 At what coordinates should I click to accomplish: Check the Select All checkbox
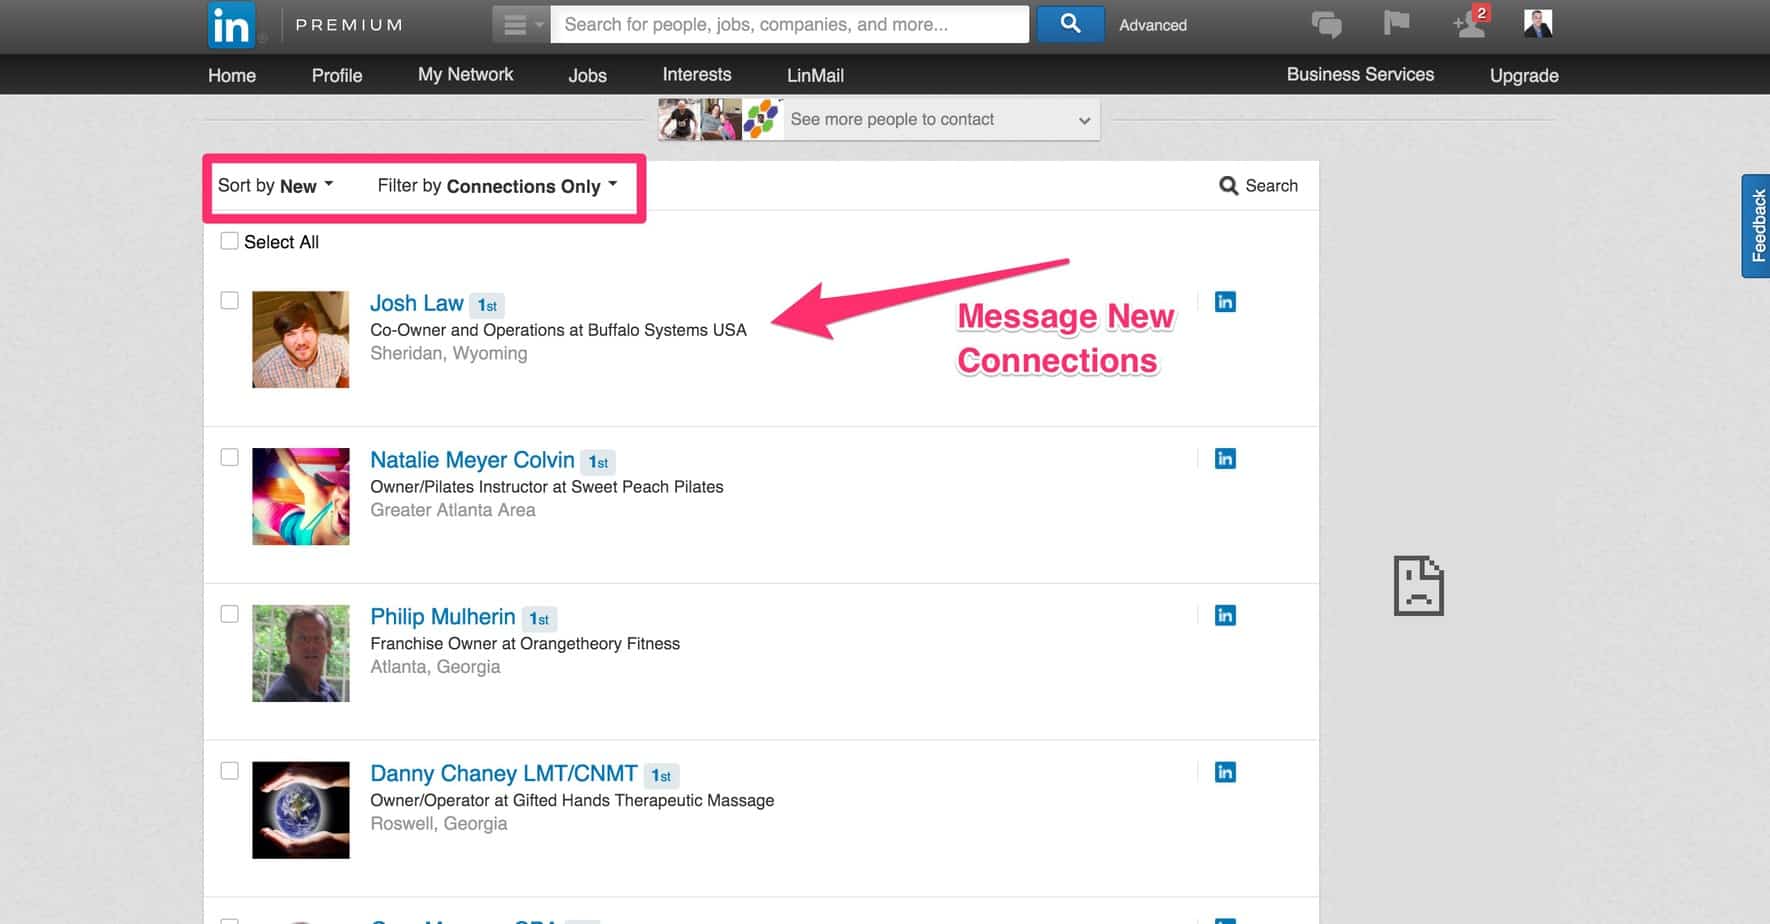(229, 241)
